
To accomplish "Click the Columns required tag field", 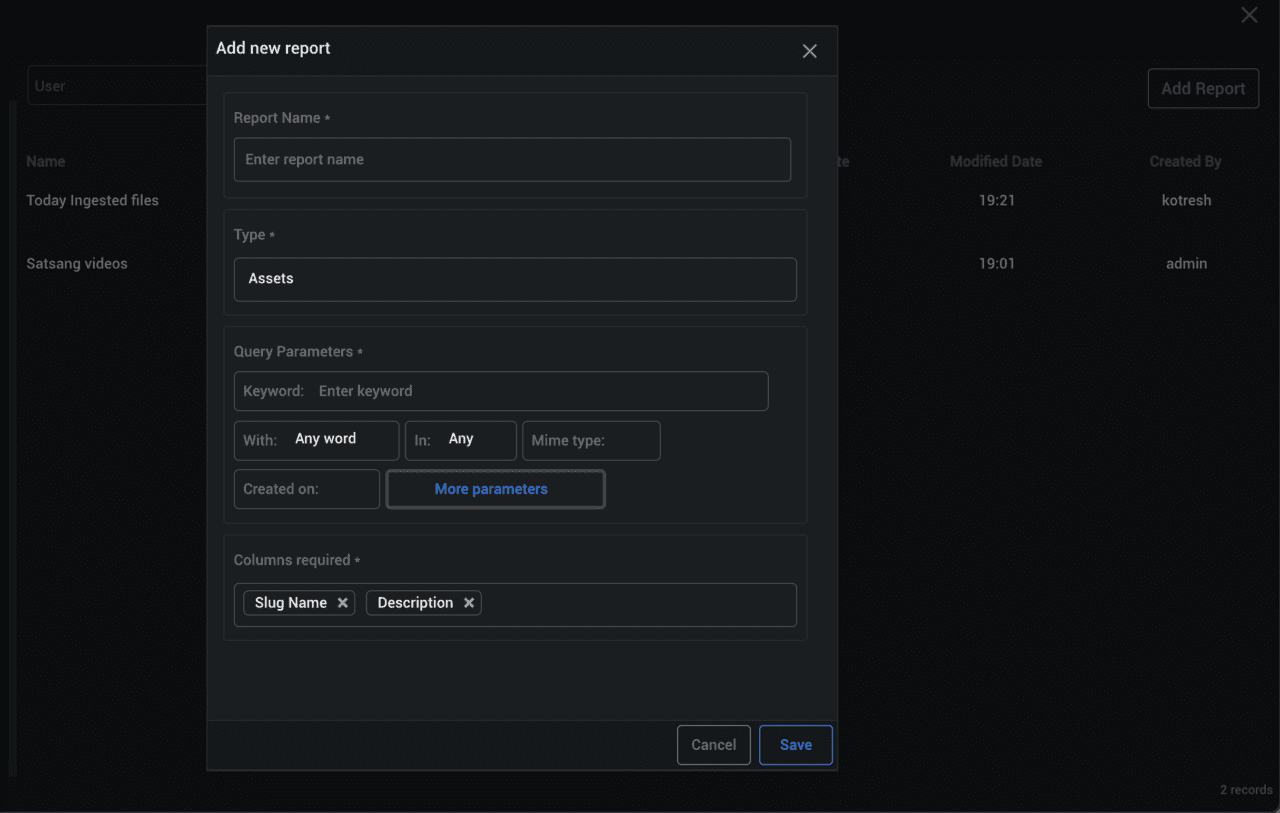I will 515,604.
